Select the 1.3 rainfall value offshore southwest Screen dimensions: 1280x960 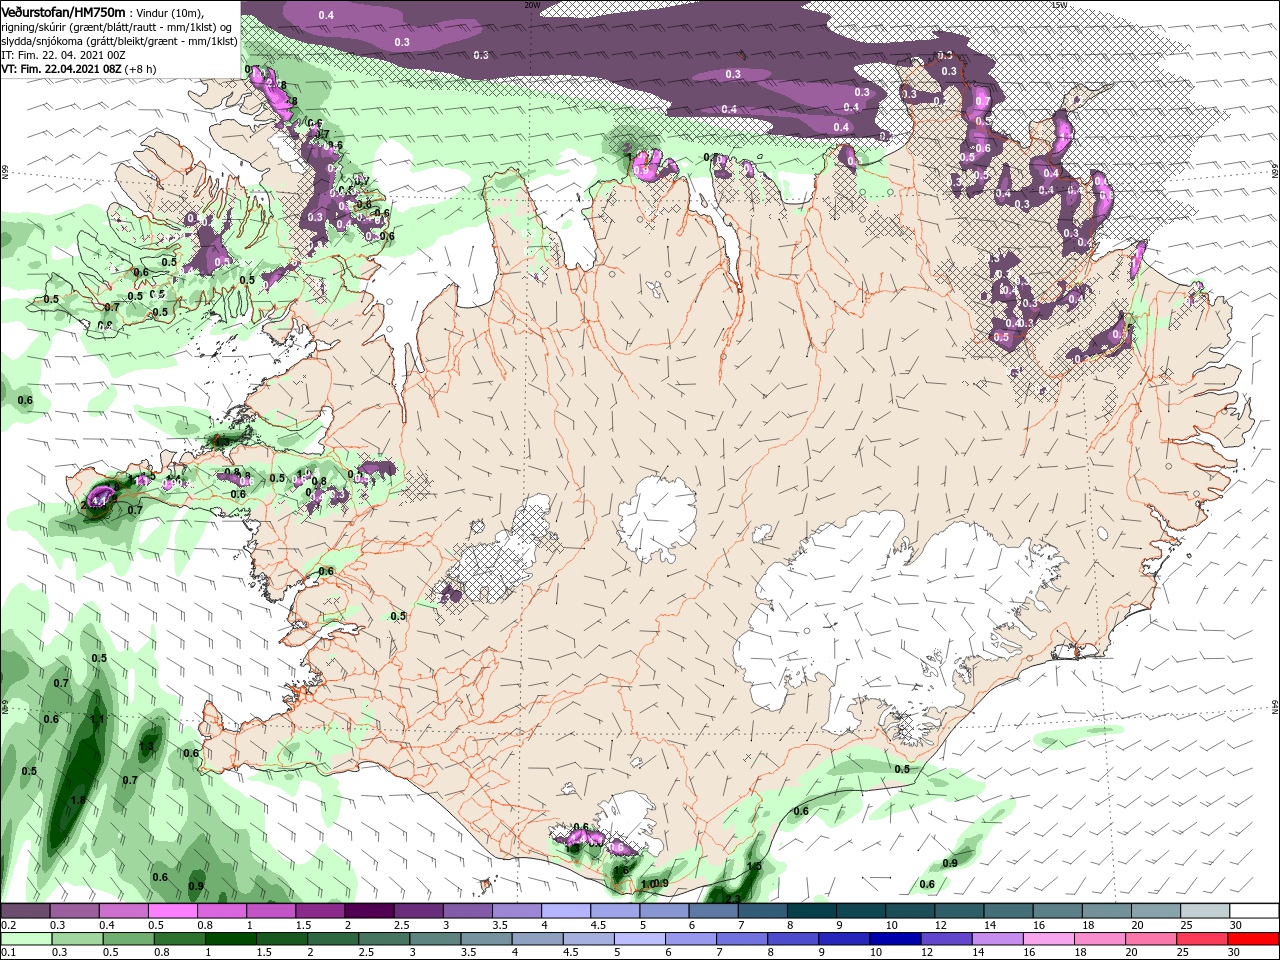147,746
